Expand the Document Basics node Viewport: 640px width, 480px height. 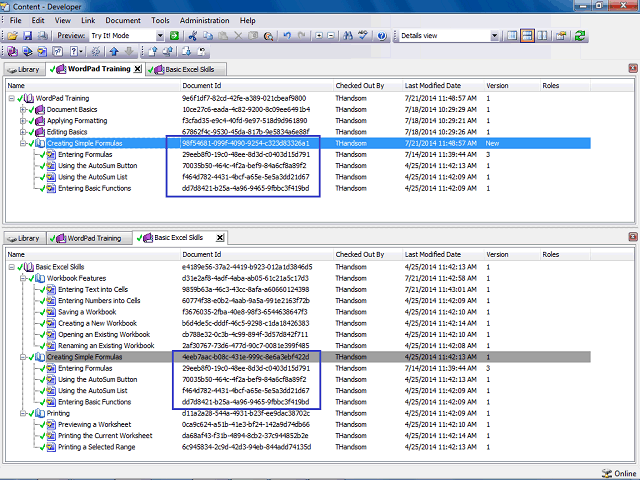[x=23, y=110]
